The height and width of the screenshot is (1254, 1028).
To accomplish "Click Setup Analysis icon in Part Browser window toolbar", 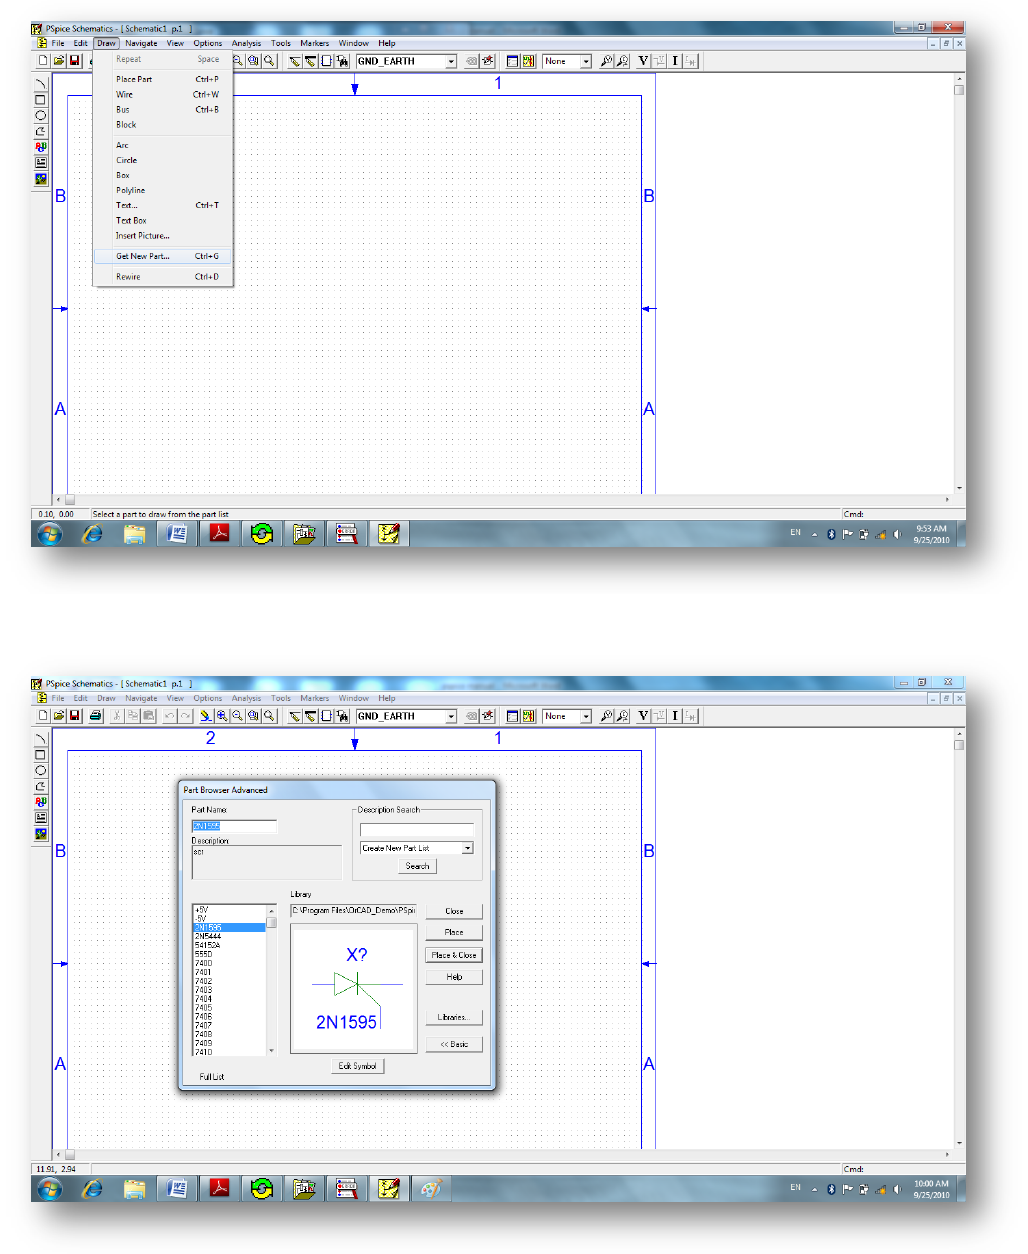I will (x=512, y=716).
